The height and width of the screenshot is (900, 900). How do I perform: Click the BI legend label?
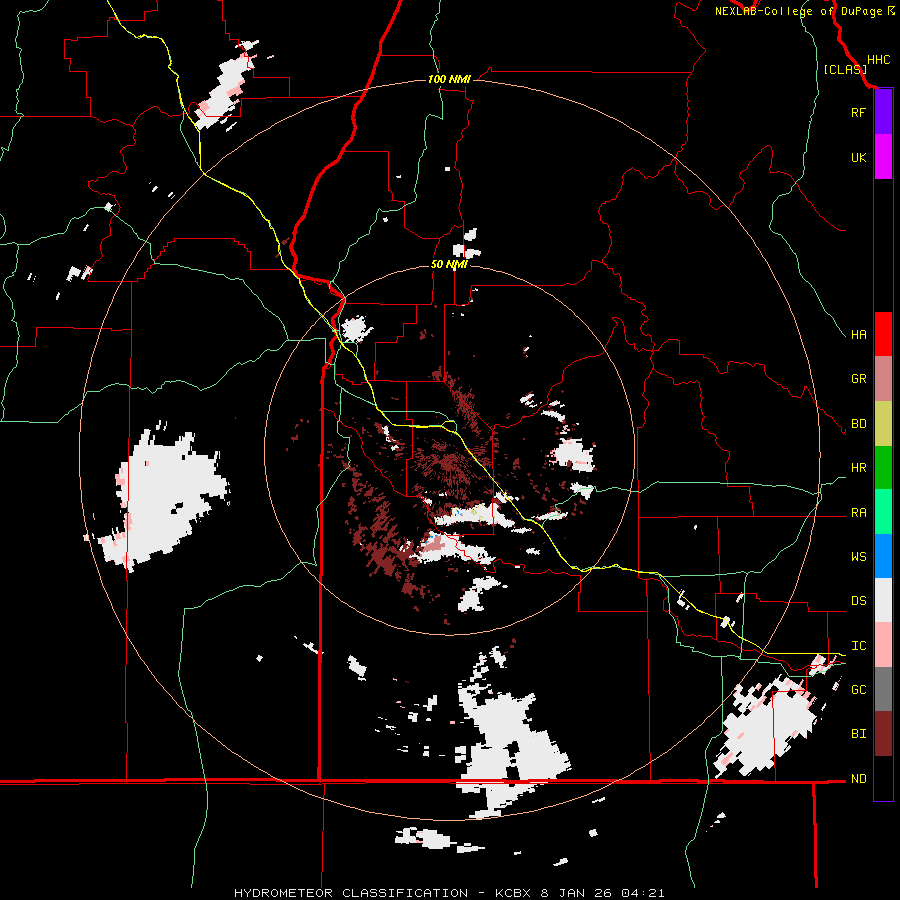858,734
